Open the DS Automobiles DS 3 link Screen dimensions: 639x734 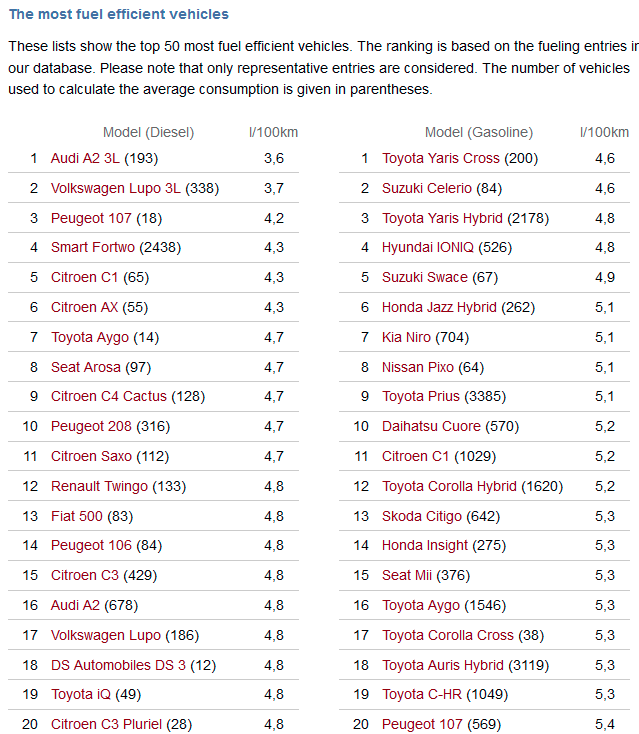pos(118,665)
